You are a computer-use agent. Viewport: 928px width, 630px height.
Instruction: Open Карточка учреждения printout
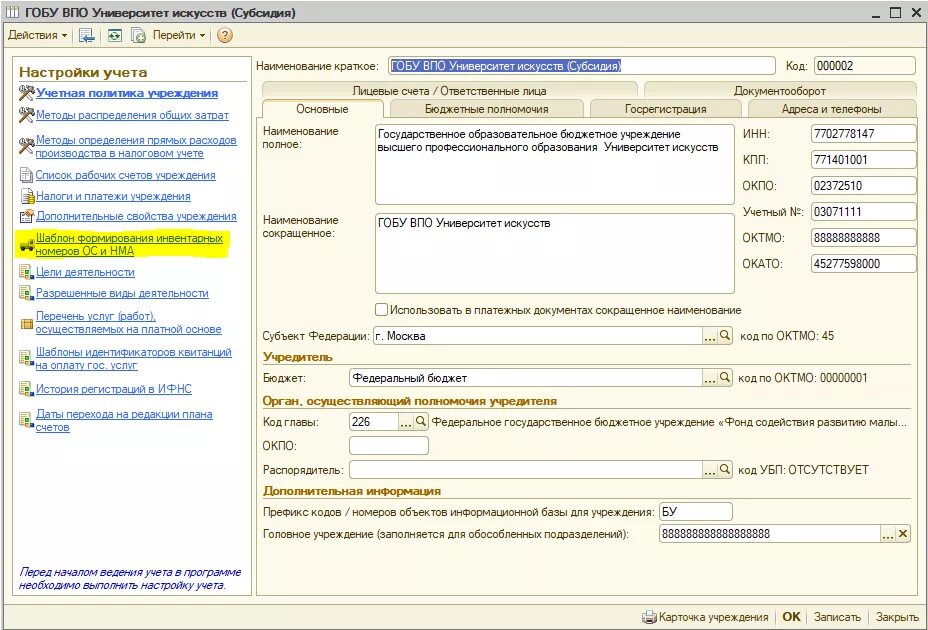pos(705,617)
